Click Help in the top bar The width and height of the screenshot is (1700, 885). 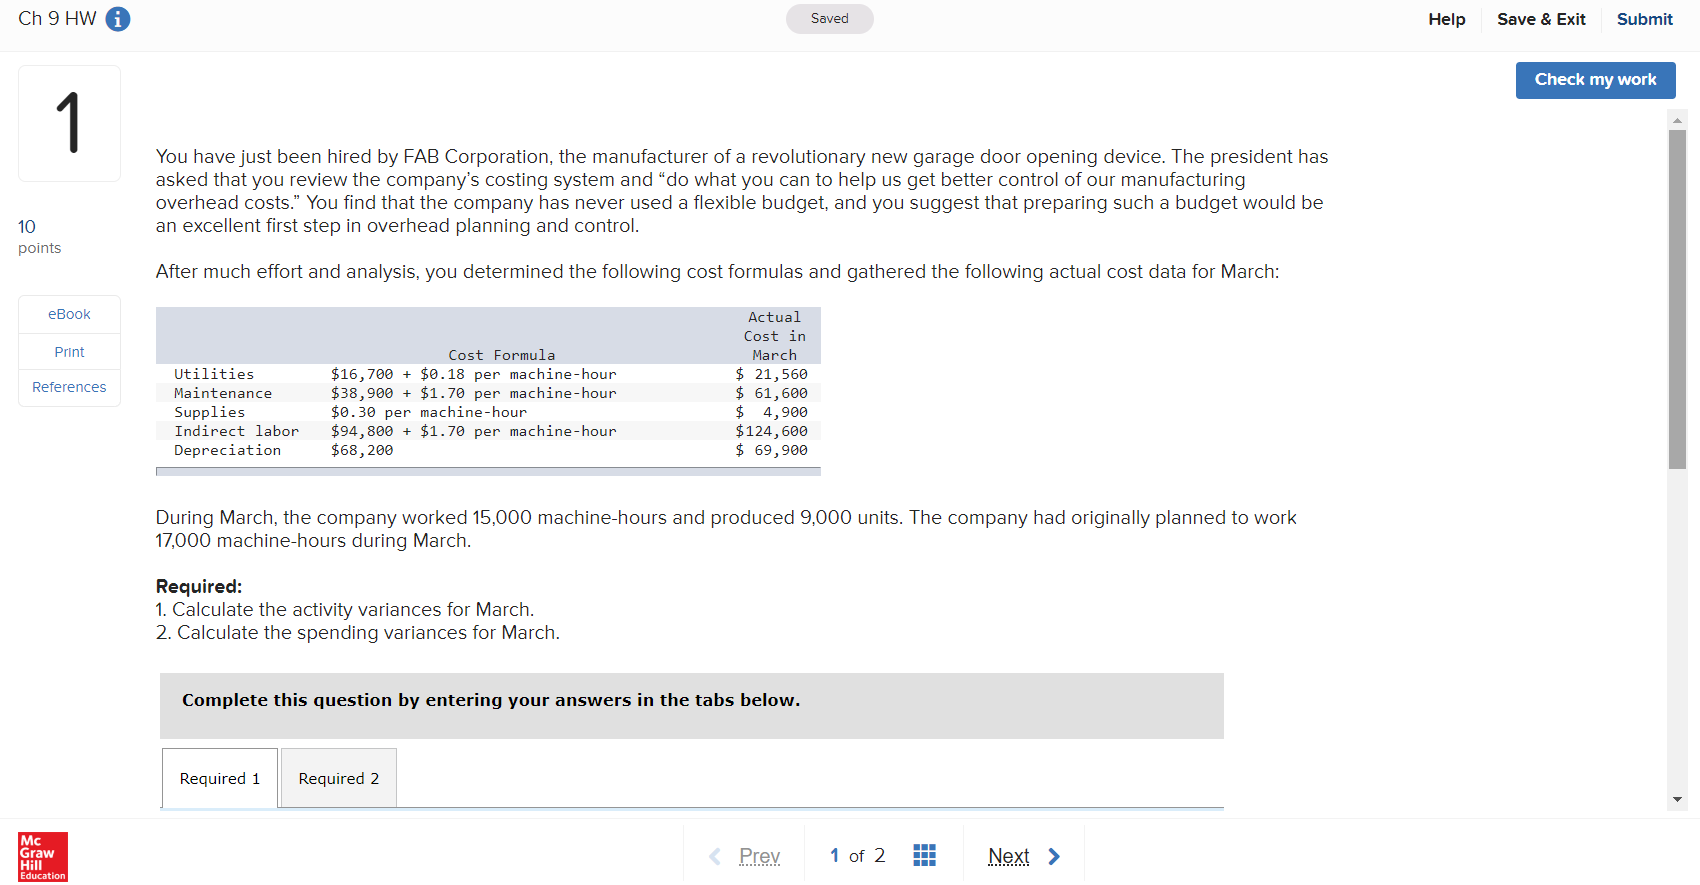tap(1447, 19)
